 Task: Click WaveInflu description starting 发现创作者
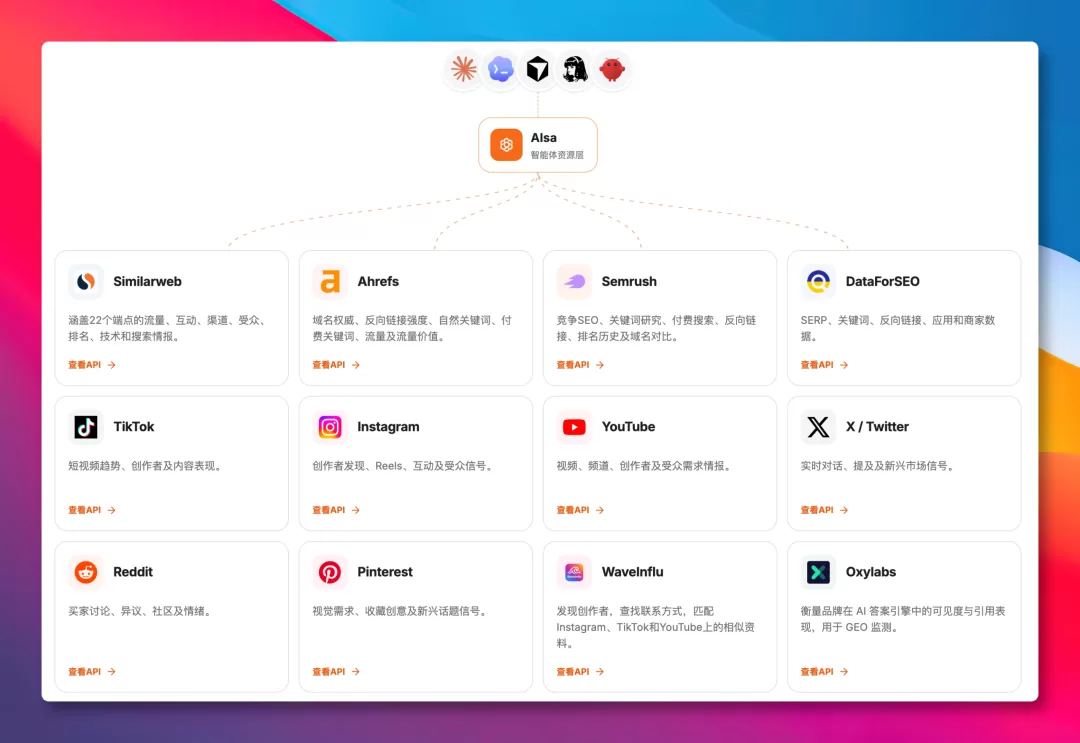click(x=656, y=627)
